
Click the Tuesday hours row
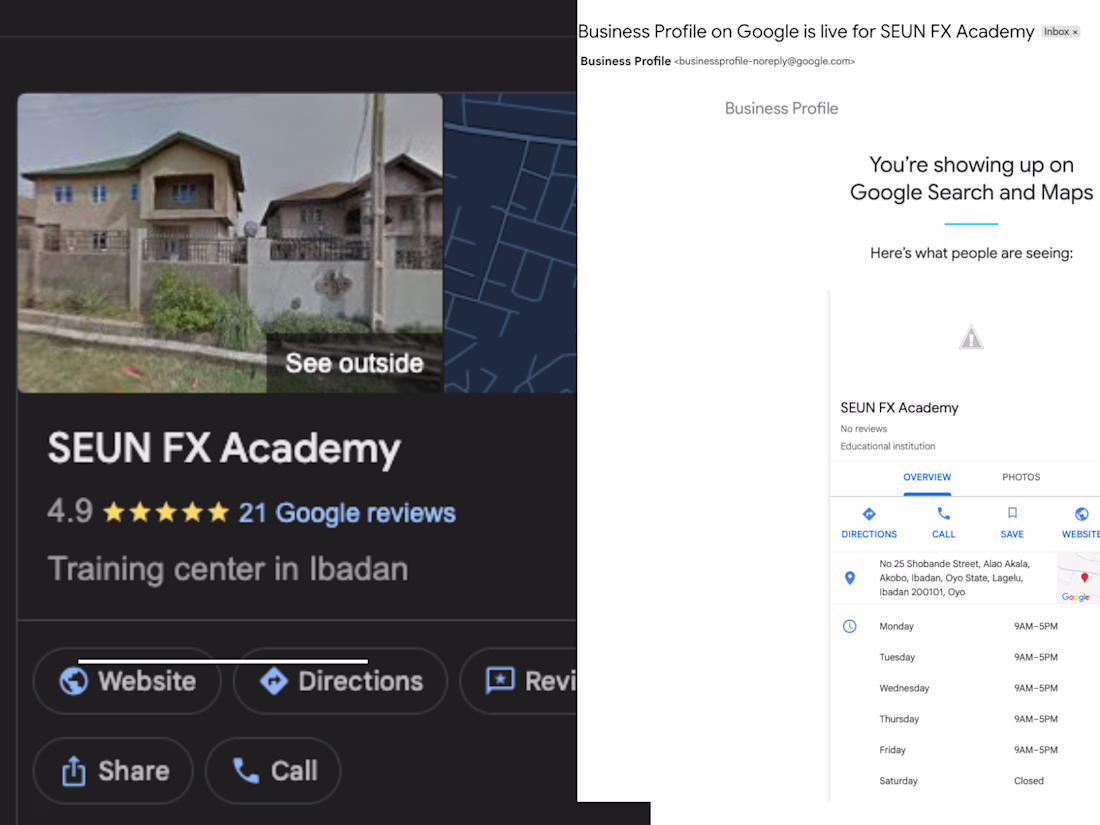[968, 657]
